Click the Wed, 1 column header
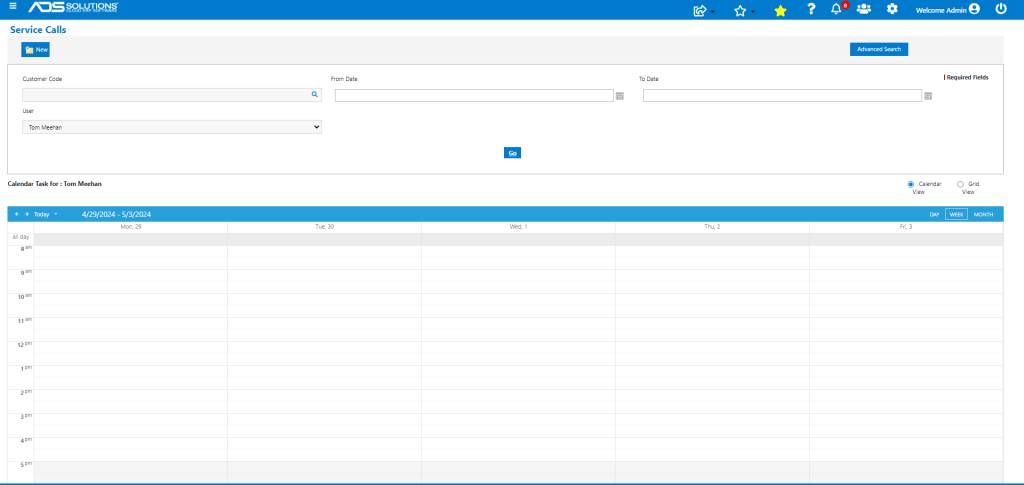The image size is (1024, 485). tap(519, 227)
